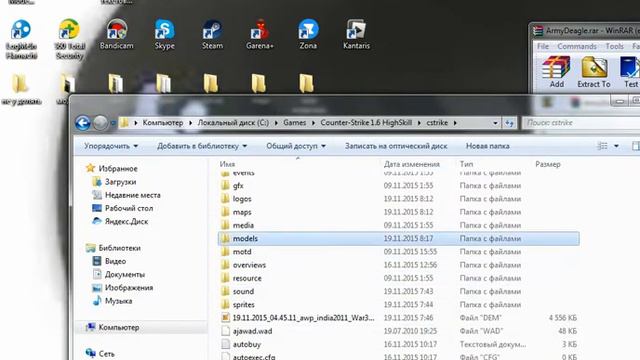
Task: Click the Explorer forward arrow button
Action: tap(100, 123)
